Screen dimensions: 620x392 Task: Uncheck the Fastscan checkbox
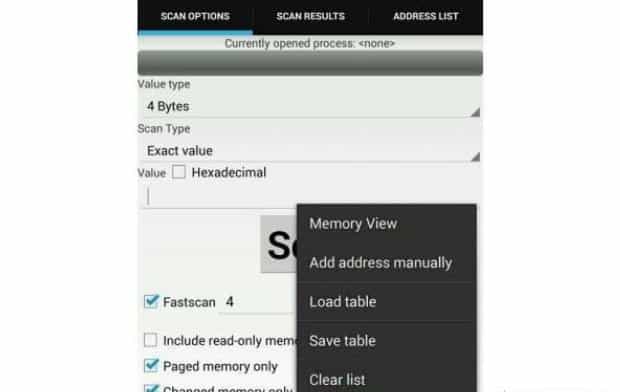pos(151,302)
